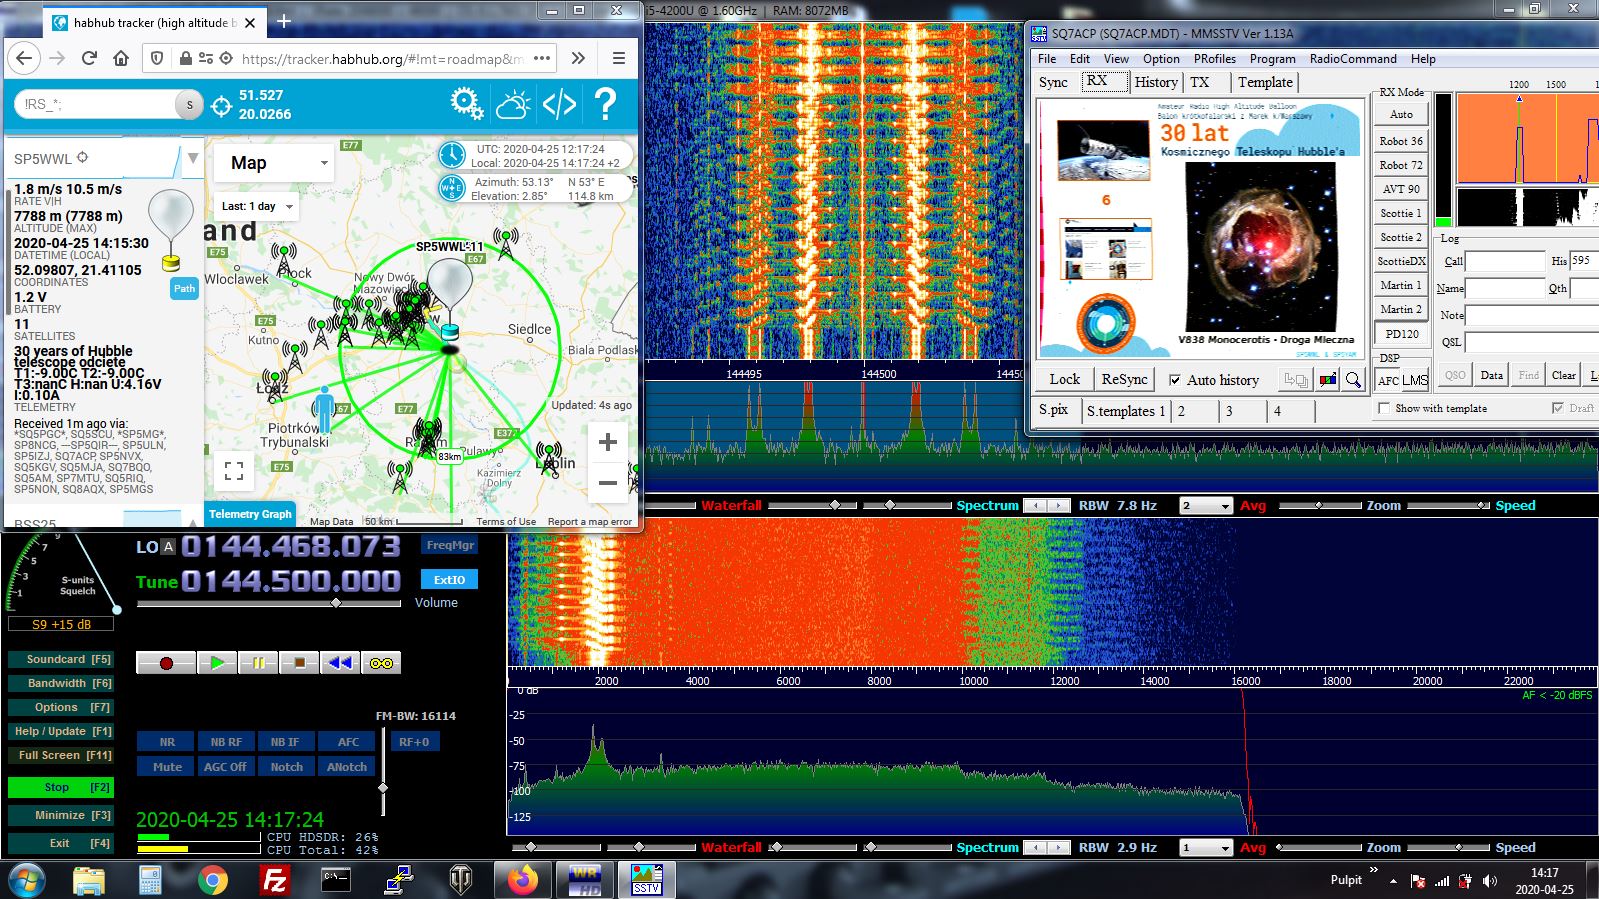
Task: Click the MMSSTV color picture icon
Action: [1328, 380]
